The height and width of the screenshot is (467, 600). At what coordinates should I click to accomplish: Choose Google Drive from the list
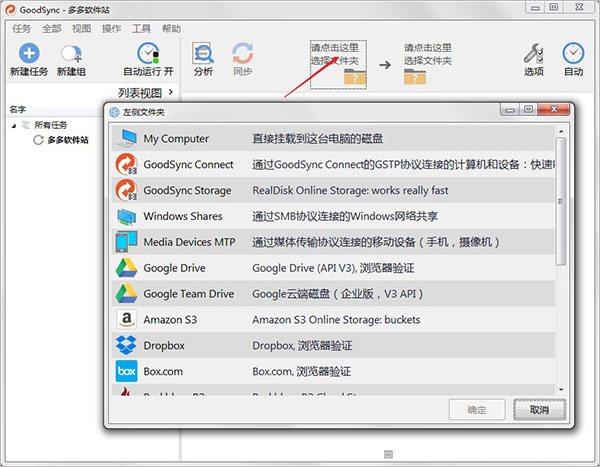(x=174, y=268)
